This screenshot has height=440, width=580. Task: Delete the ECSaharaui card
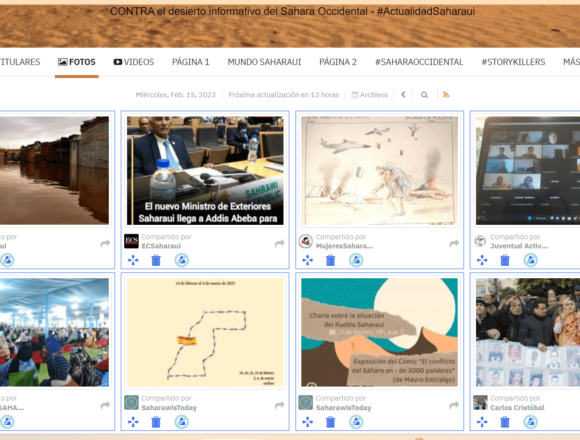tap(156, 260)
